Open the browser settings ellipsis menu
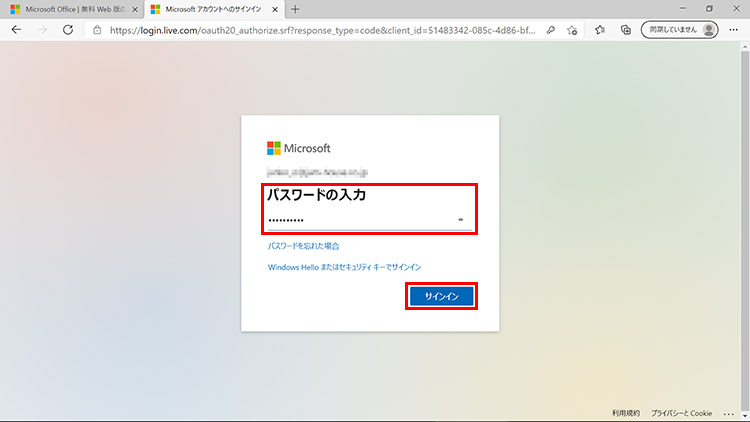The image size is (750, 422). point(735,30)
